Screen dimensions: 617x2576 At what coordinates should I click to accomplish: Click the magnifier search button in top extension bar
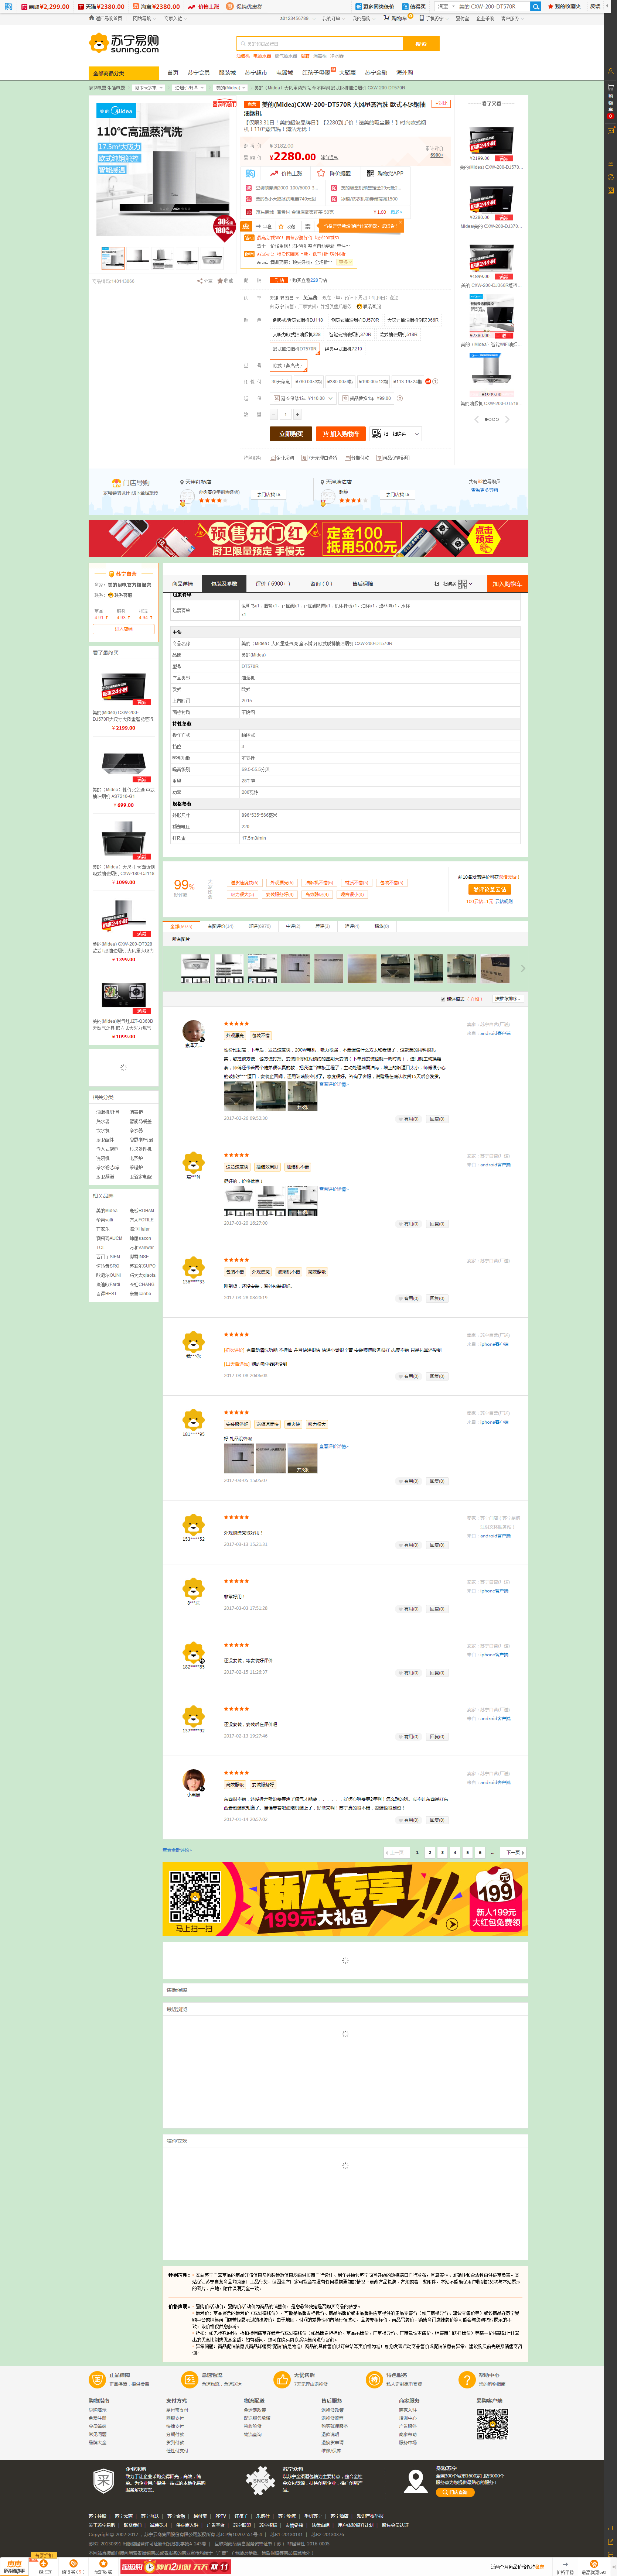click(536, 6)
